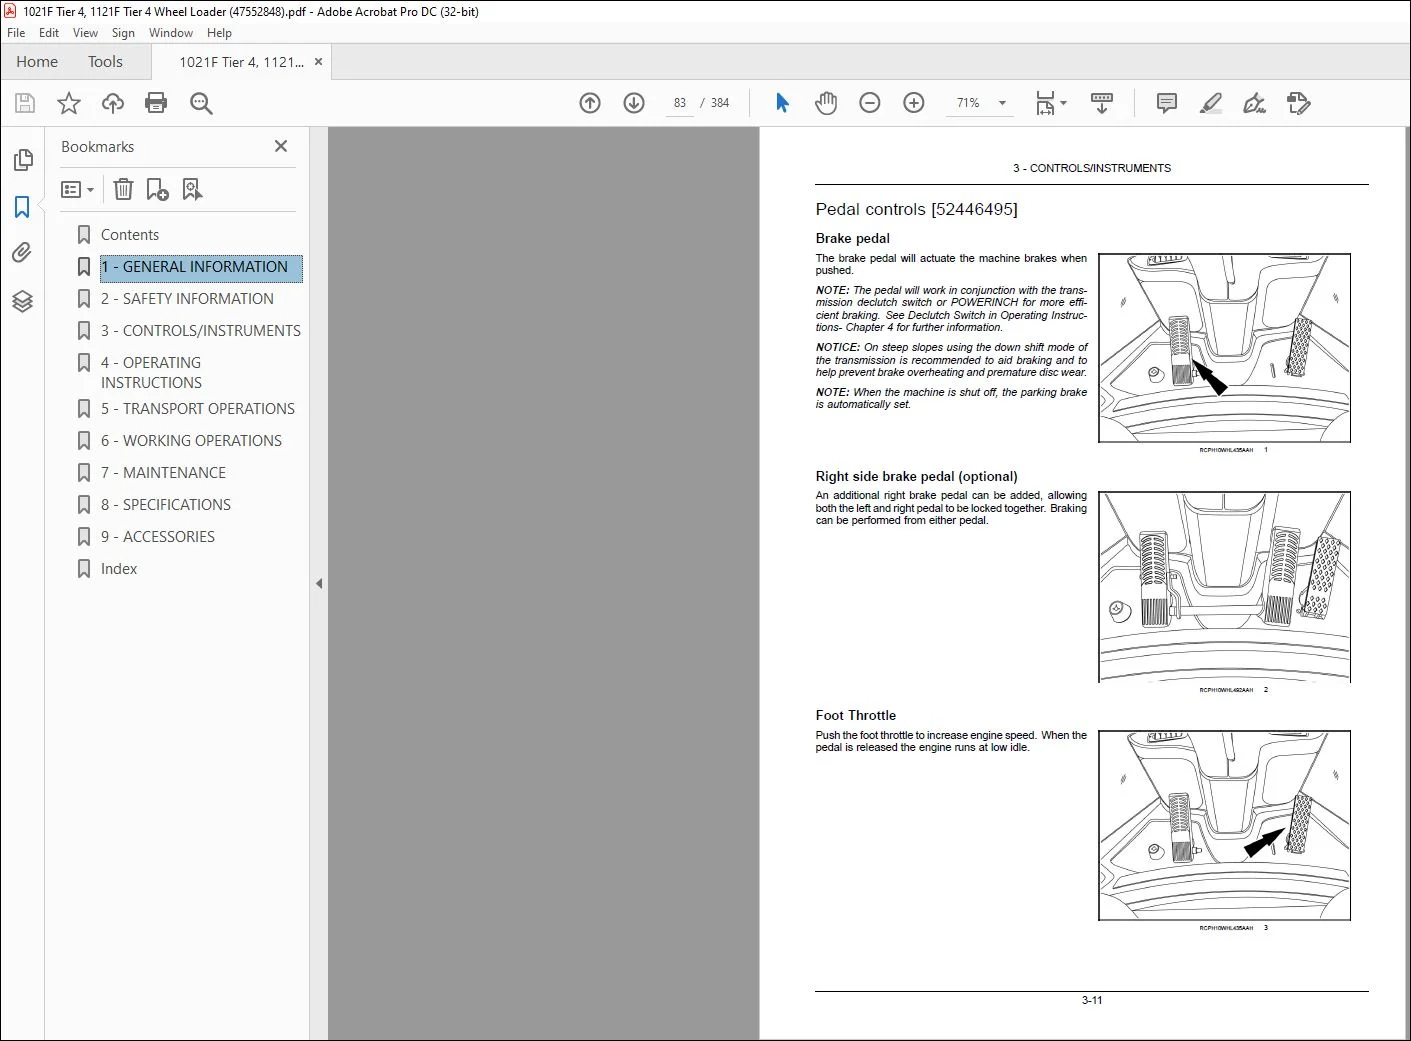The image size is (1411, 1041).
Task: Collapse the navigation pane arrow
Action: 319,583
